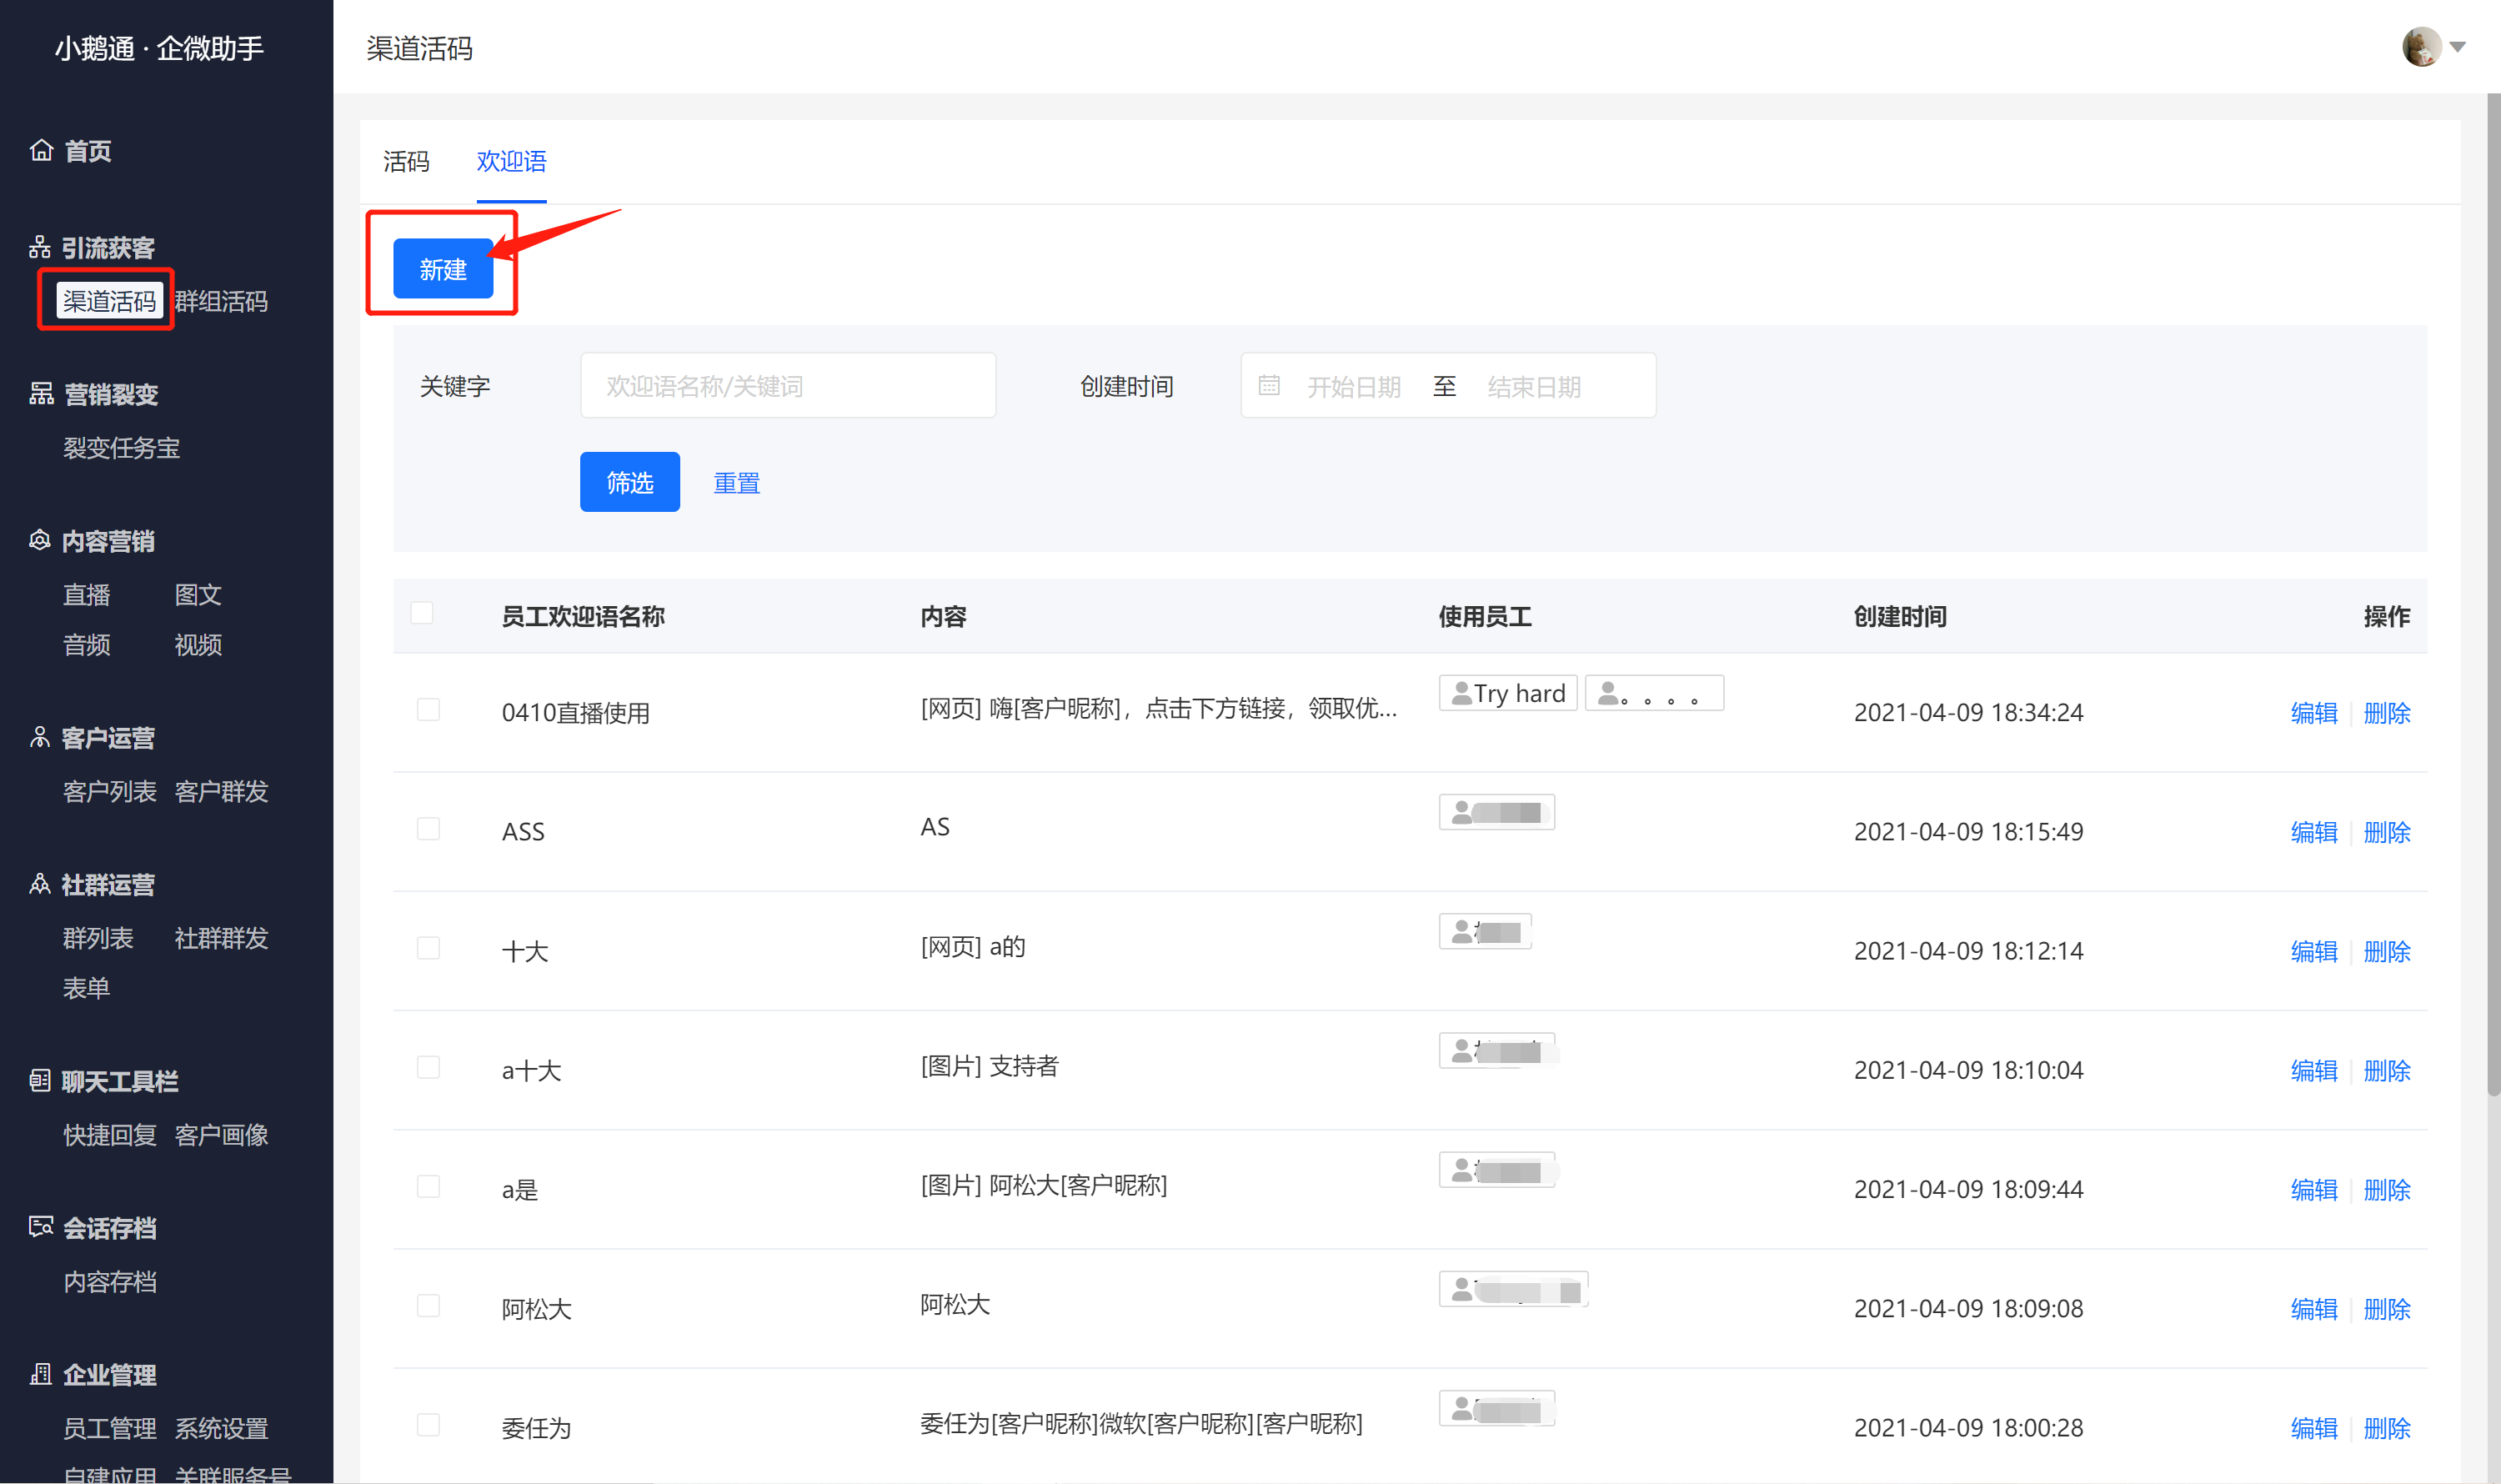Click the 0410直播使用 name cell

click(x=576, y=713)
